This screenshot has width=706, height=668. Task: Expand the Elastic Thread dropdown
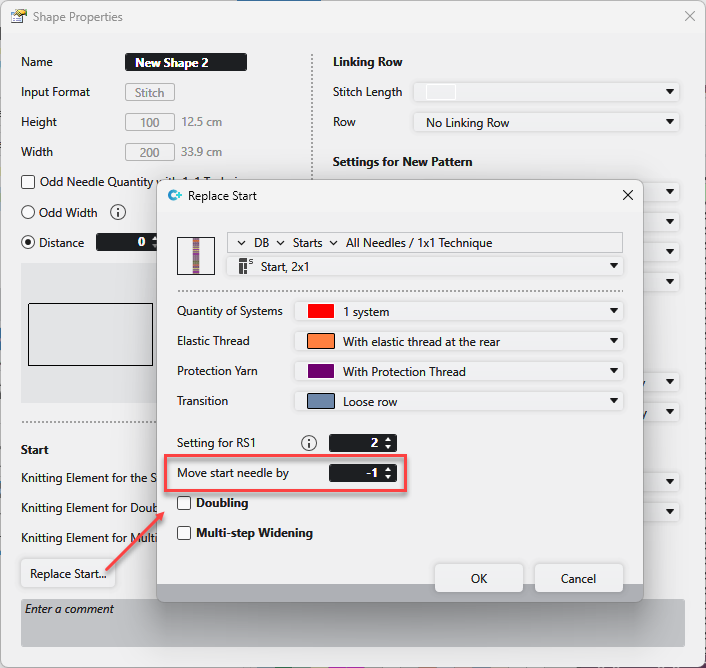coord(459,341)
